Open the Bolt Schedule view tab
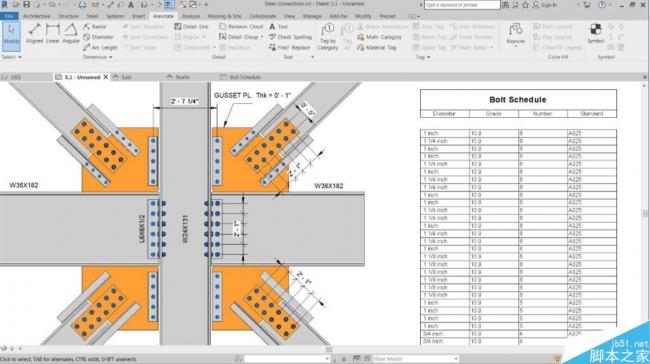Screen dimensions: 650x364 [x=241, y=77]
